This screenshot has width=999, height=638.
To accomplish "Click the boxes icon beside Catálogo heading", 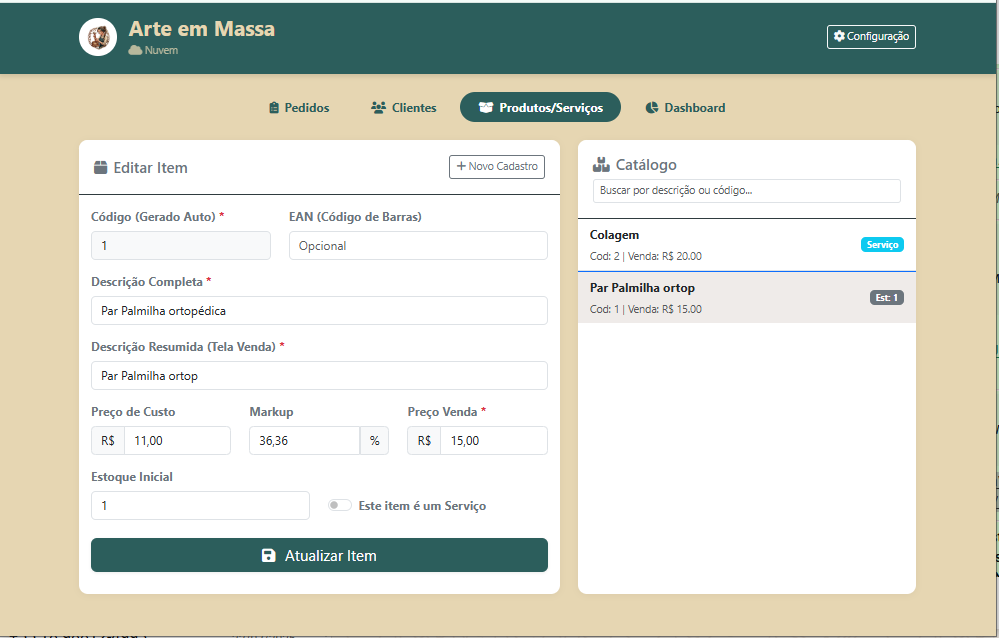I will point(601,165).
